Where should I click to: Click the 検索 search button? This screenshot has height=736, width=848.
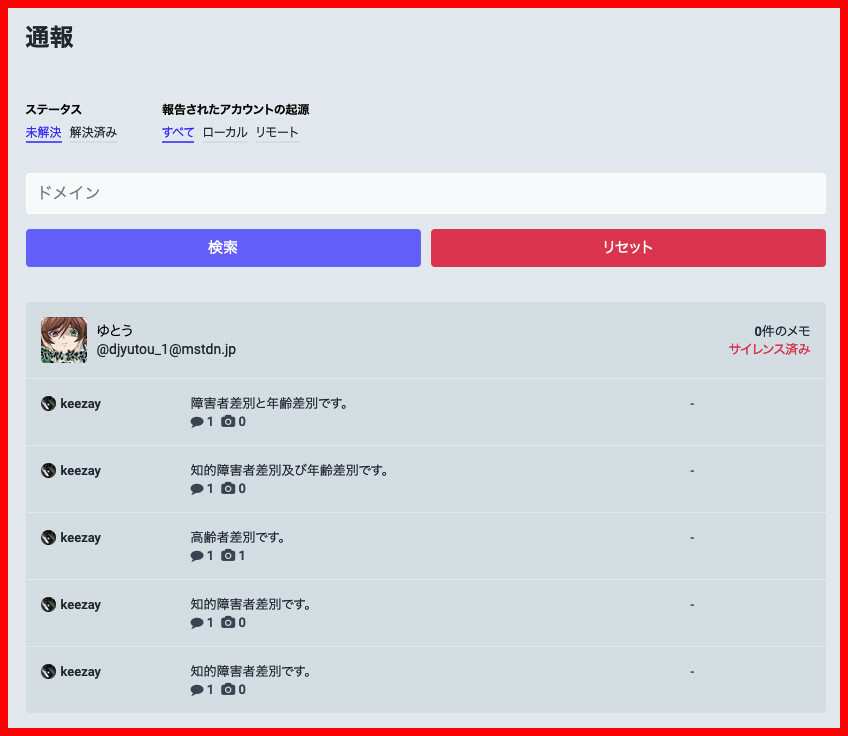223,248
